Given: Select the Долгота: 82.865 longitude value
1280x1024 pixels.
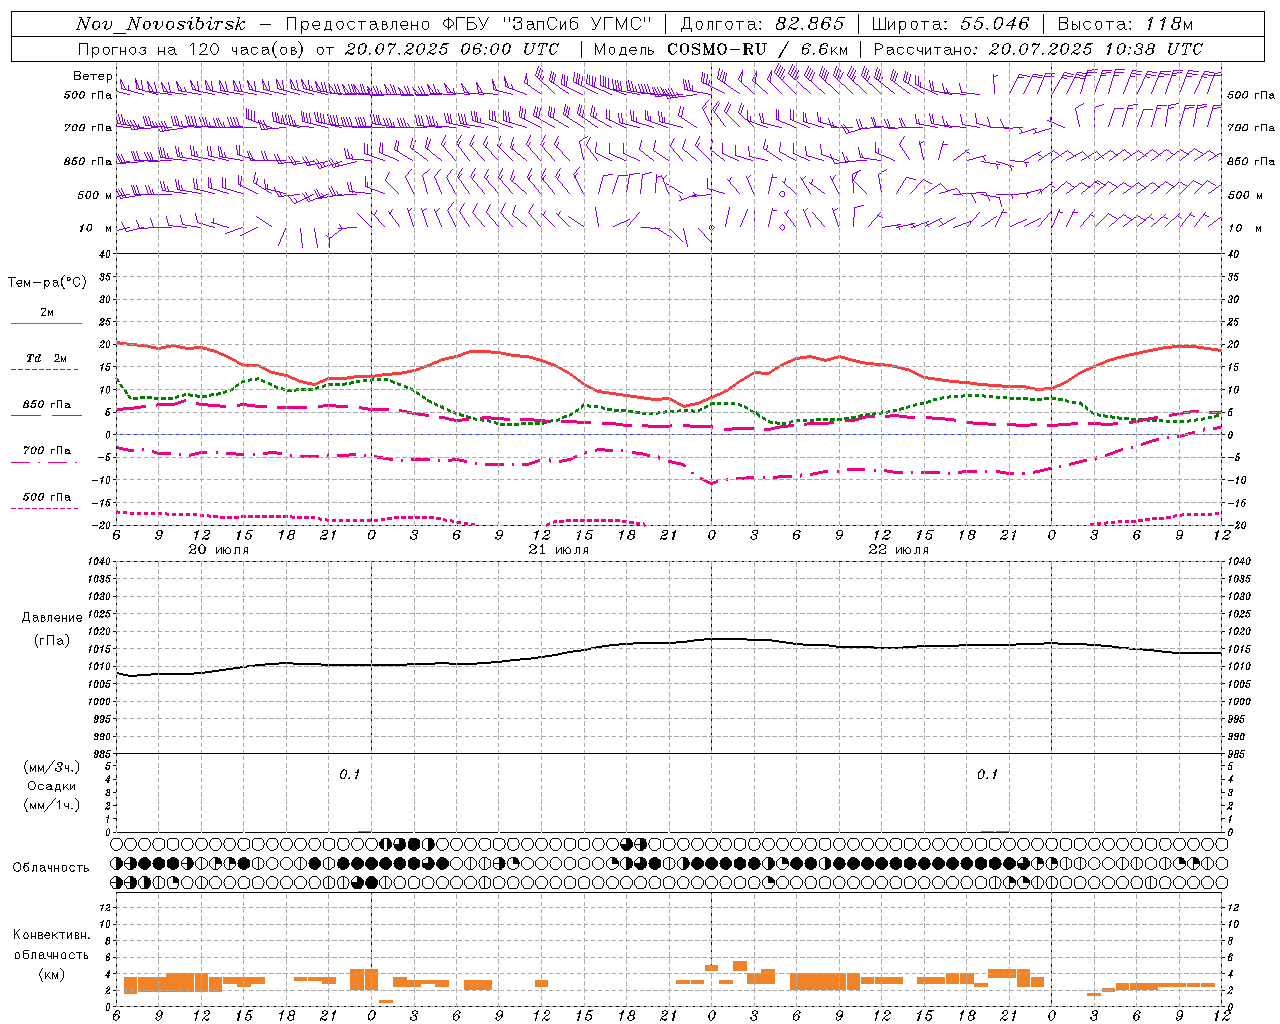Looking at the screenshot, I should point(762,24).
